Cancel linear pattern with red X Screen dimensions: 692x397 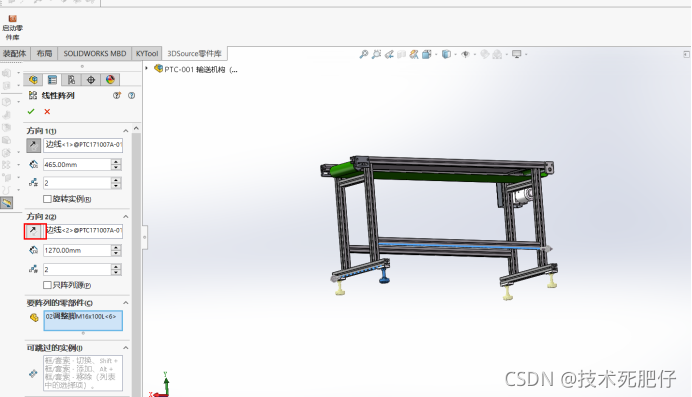coord(47,112)
